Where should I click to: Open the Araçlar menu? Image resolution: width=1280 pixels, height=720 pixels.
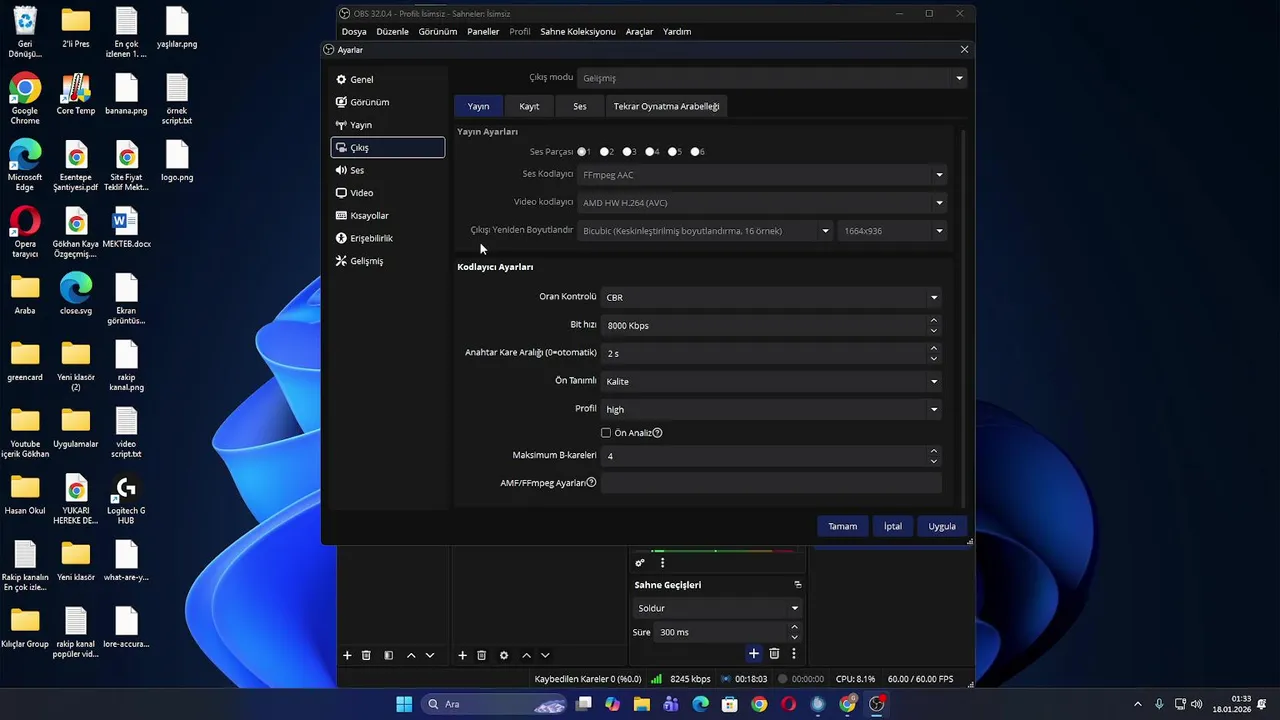point(639,31)
